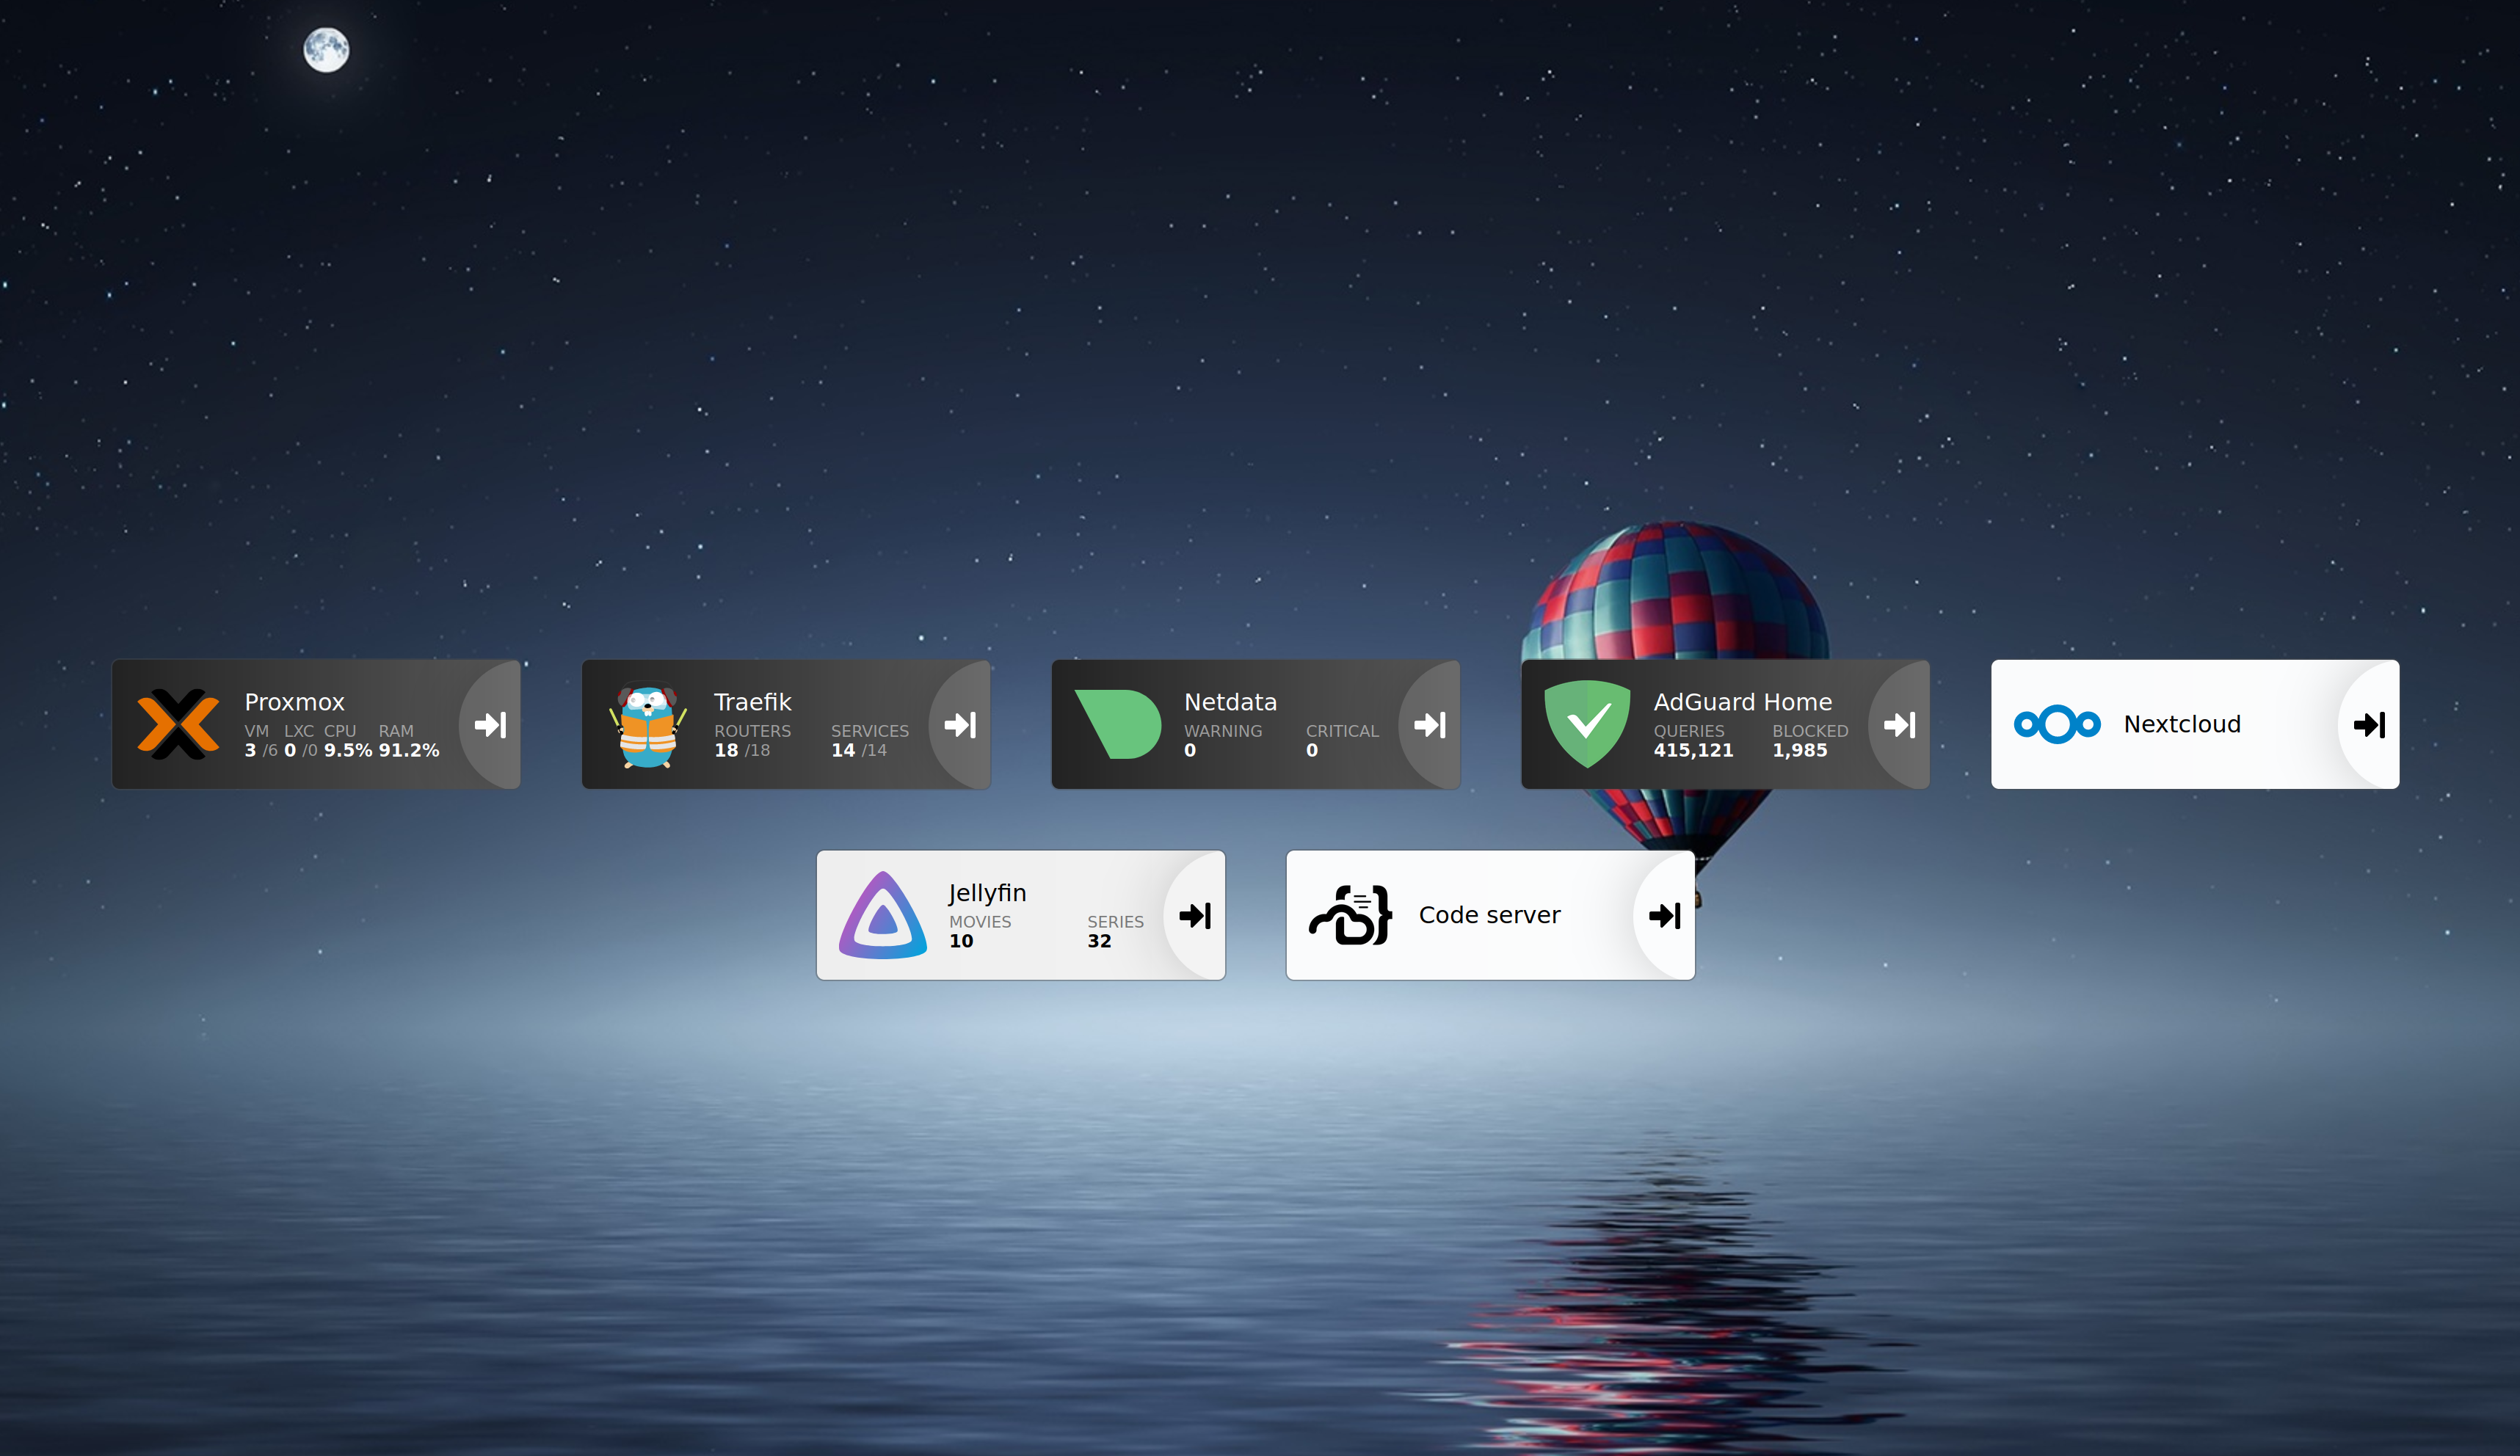The height and width of the screenshot is (1456, 2520).
Task: Click the green Netdata logo icon
Action: (1119, 724)
